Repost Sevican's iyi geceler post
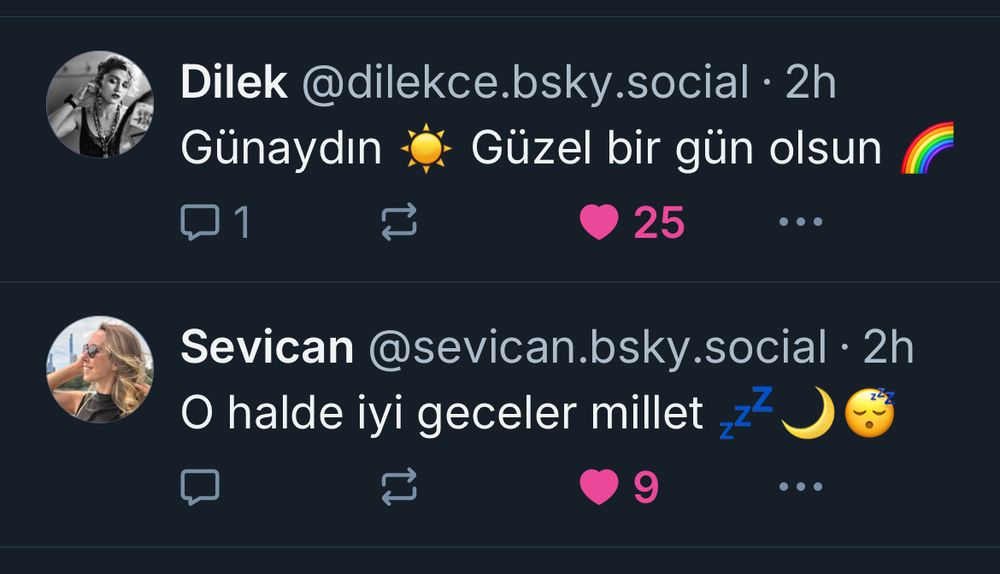Viewport: 1000px width, 574px height. click(399, 487)
